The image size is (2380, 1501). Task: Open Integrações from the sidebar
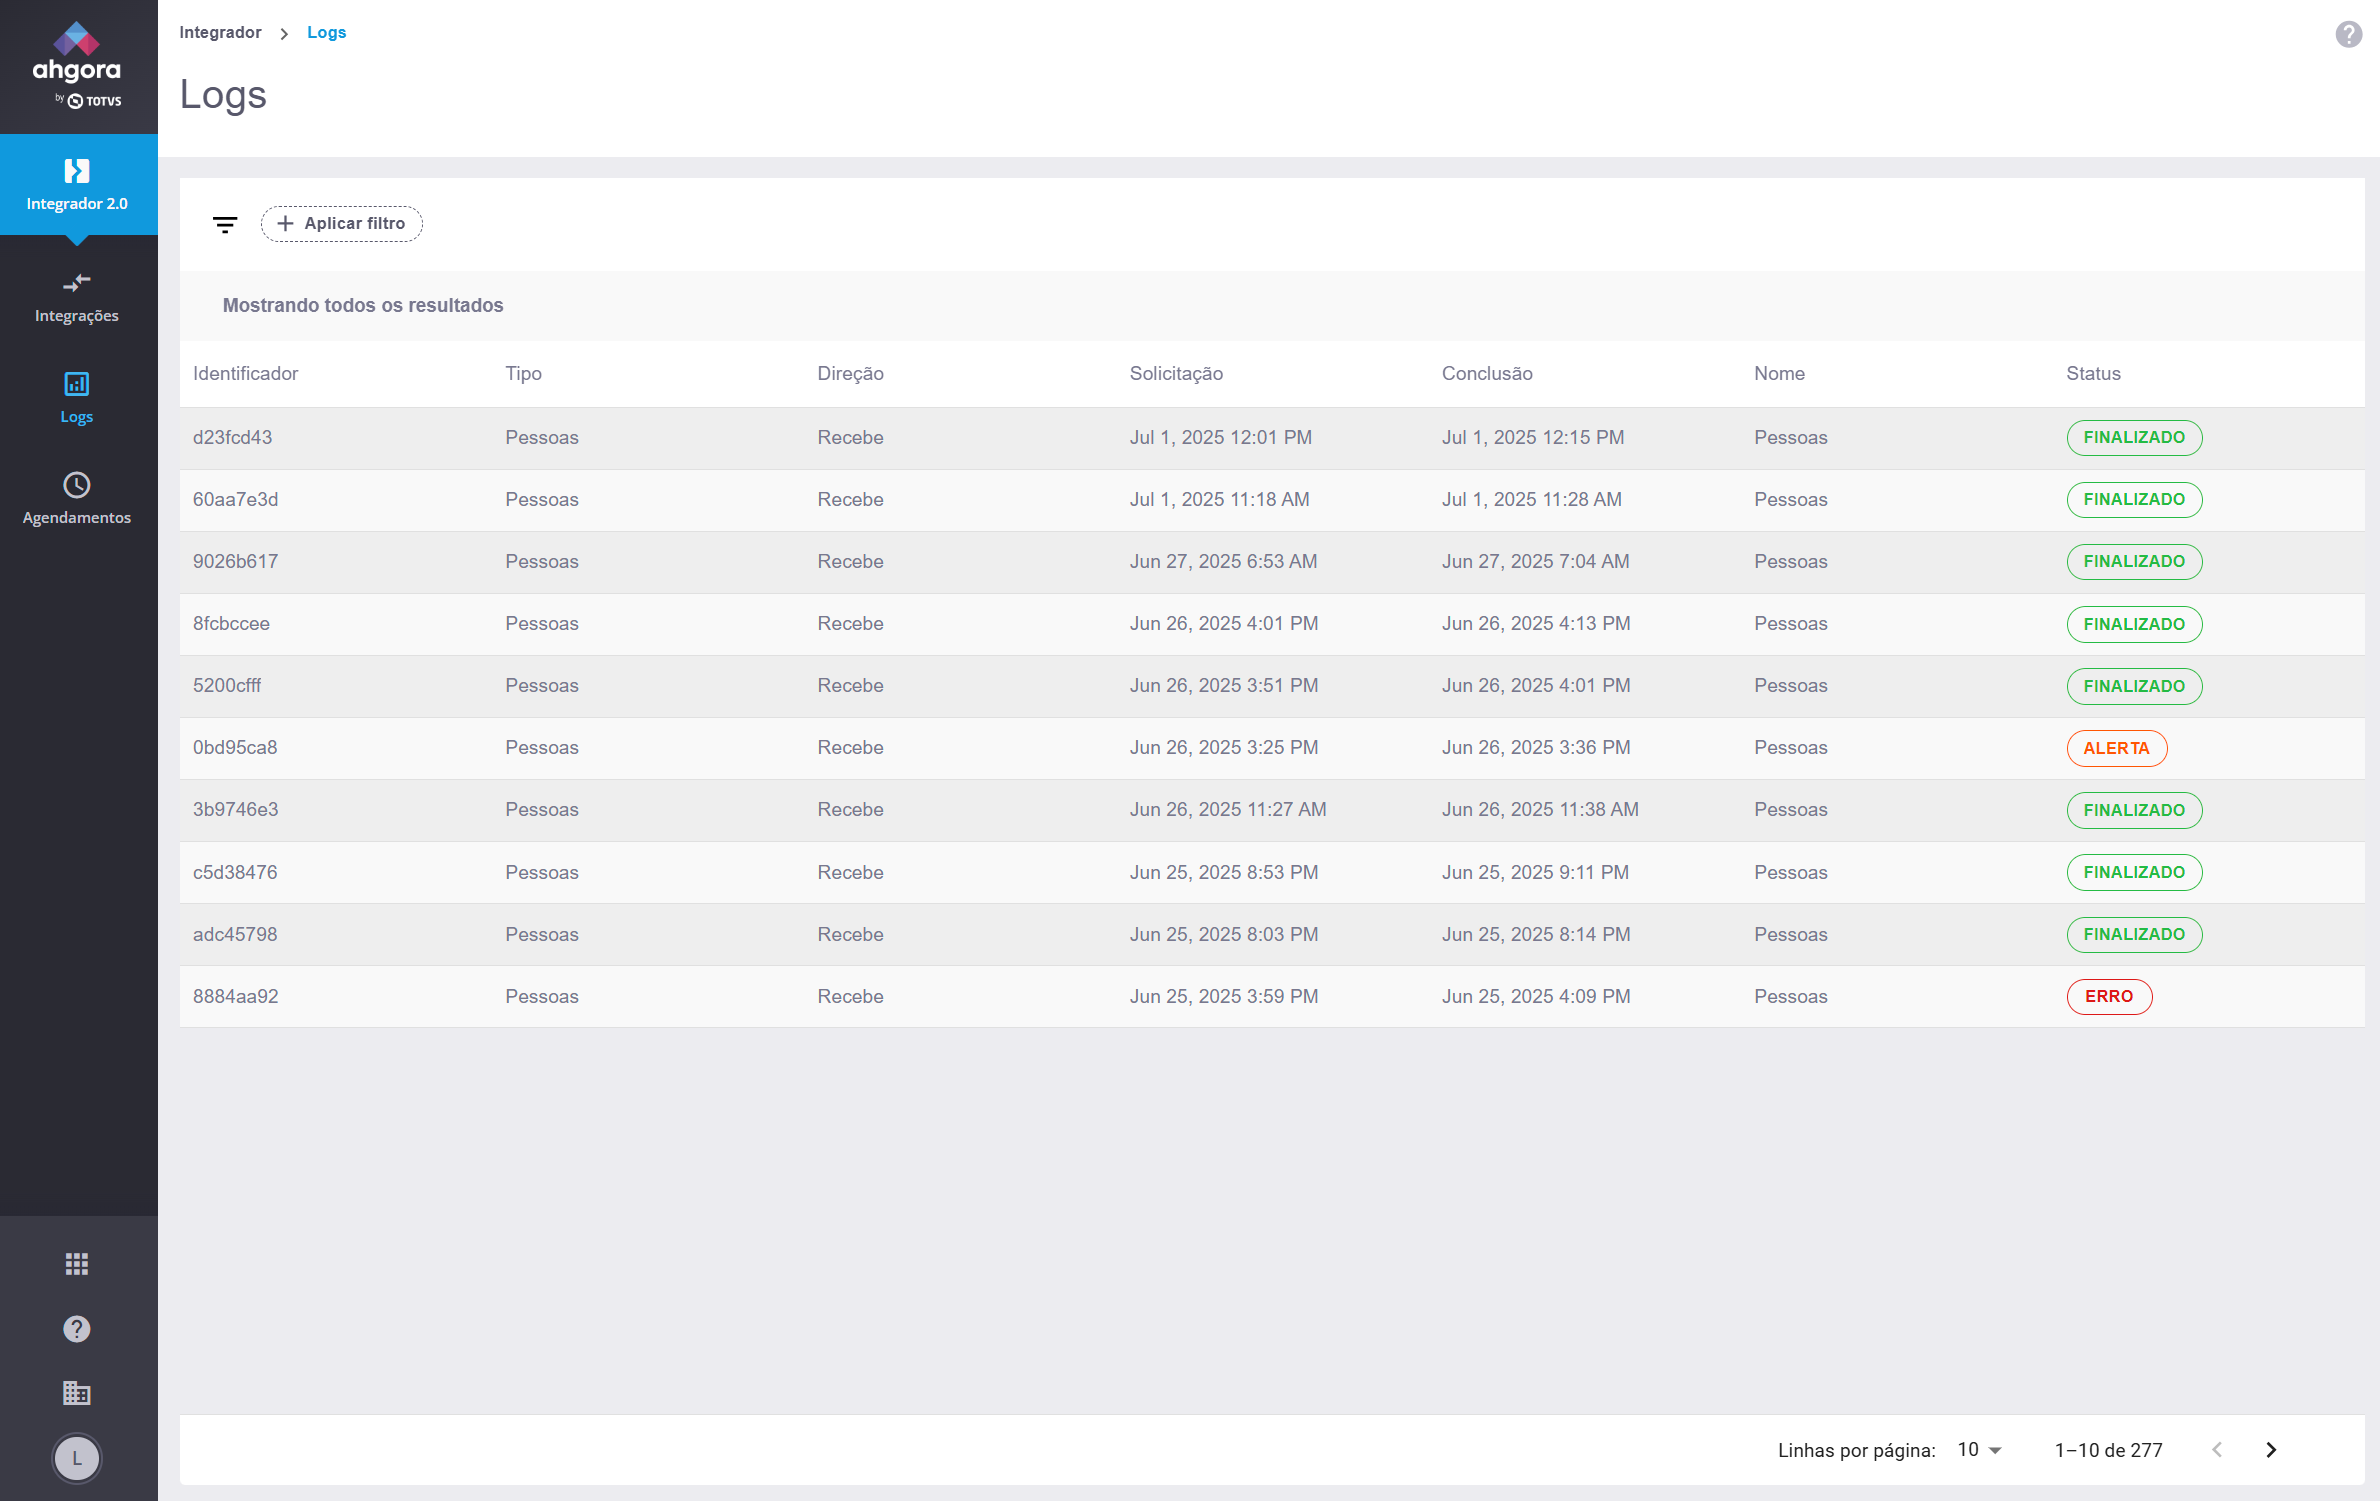click(77, 297)
